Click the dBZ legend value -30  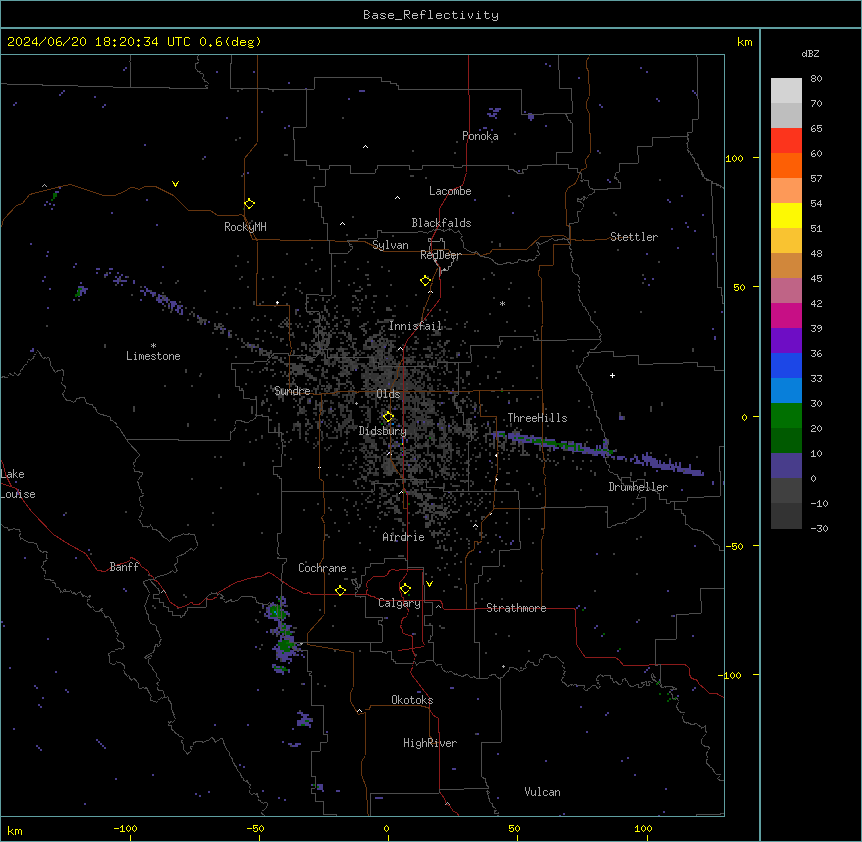coord(819,528)
